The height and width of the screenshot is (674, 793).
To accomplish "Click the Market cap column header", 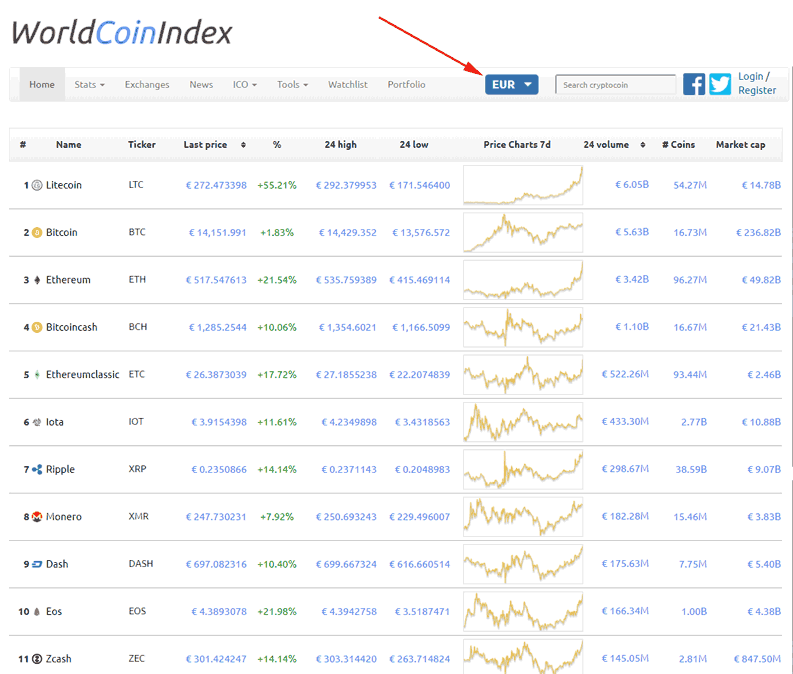I will (740, 145).
